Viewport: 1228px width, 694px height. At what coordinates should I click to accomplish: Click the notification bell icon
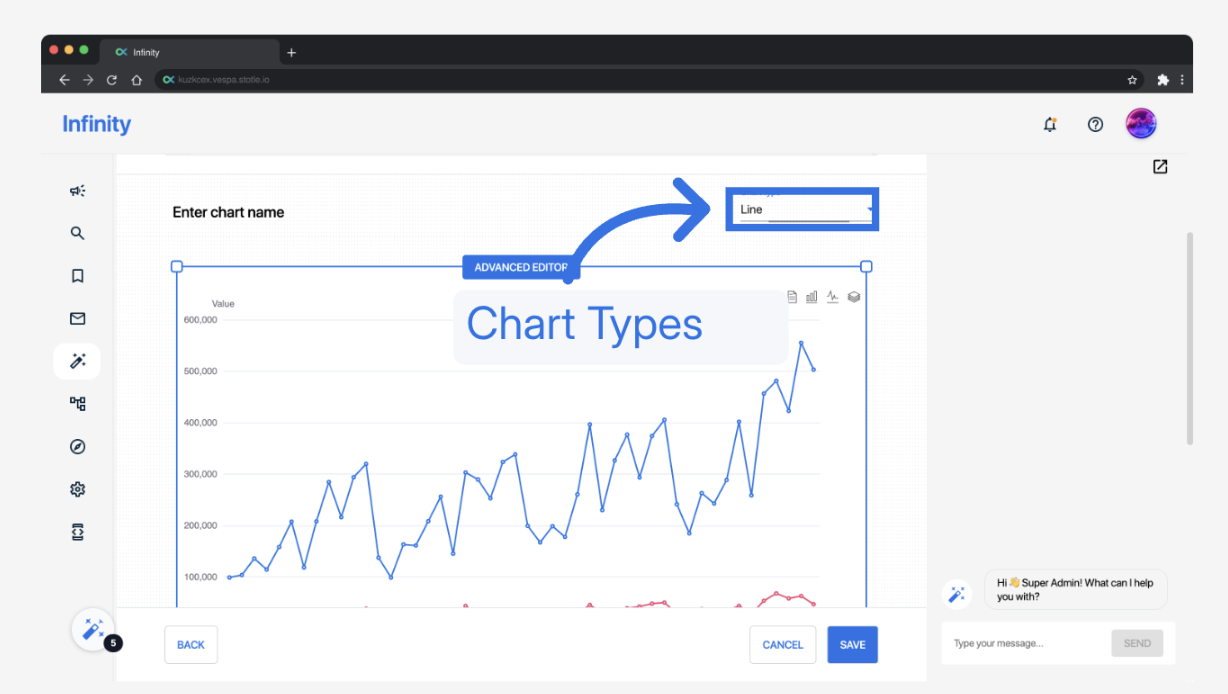(x=1050, y=125)
